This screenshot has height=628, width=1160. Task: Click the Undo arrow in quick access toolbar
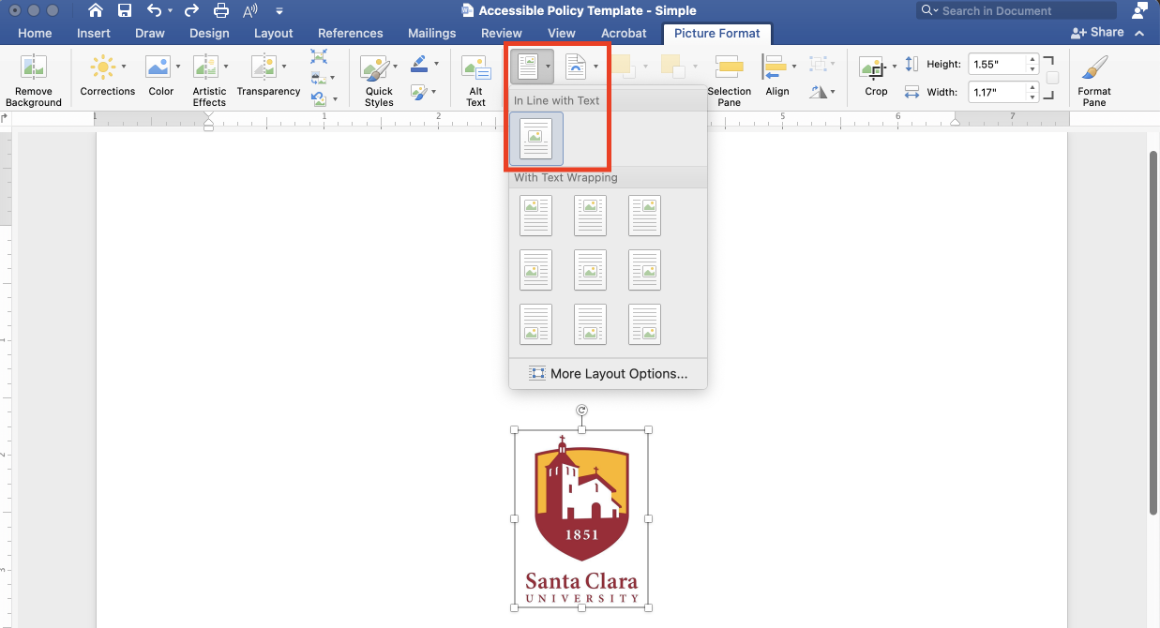[155, 10]
